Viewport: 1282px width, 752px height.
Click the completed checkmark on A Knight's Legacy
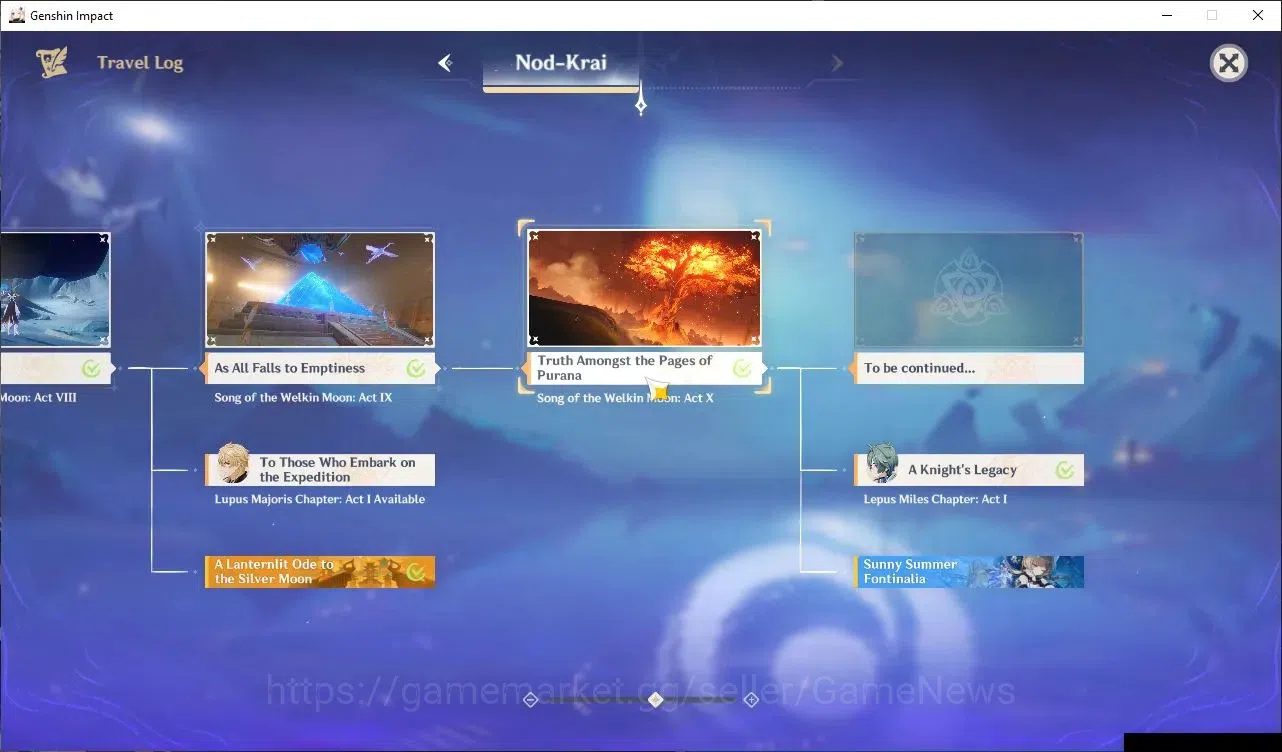tap(1065, 470)
